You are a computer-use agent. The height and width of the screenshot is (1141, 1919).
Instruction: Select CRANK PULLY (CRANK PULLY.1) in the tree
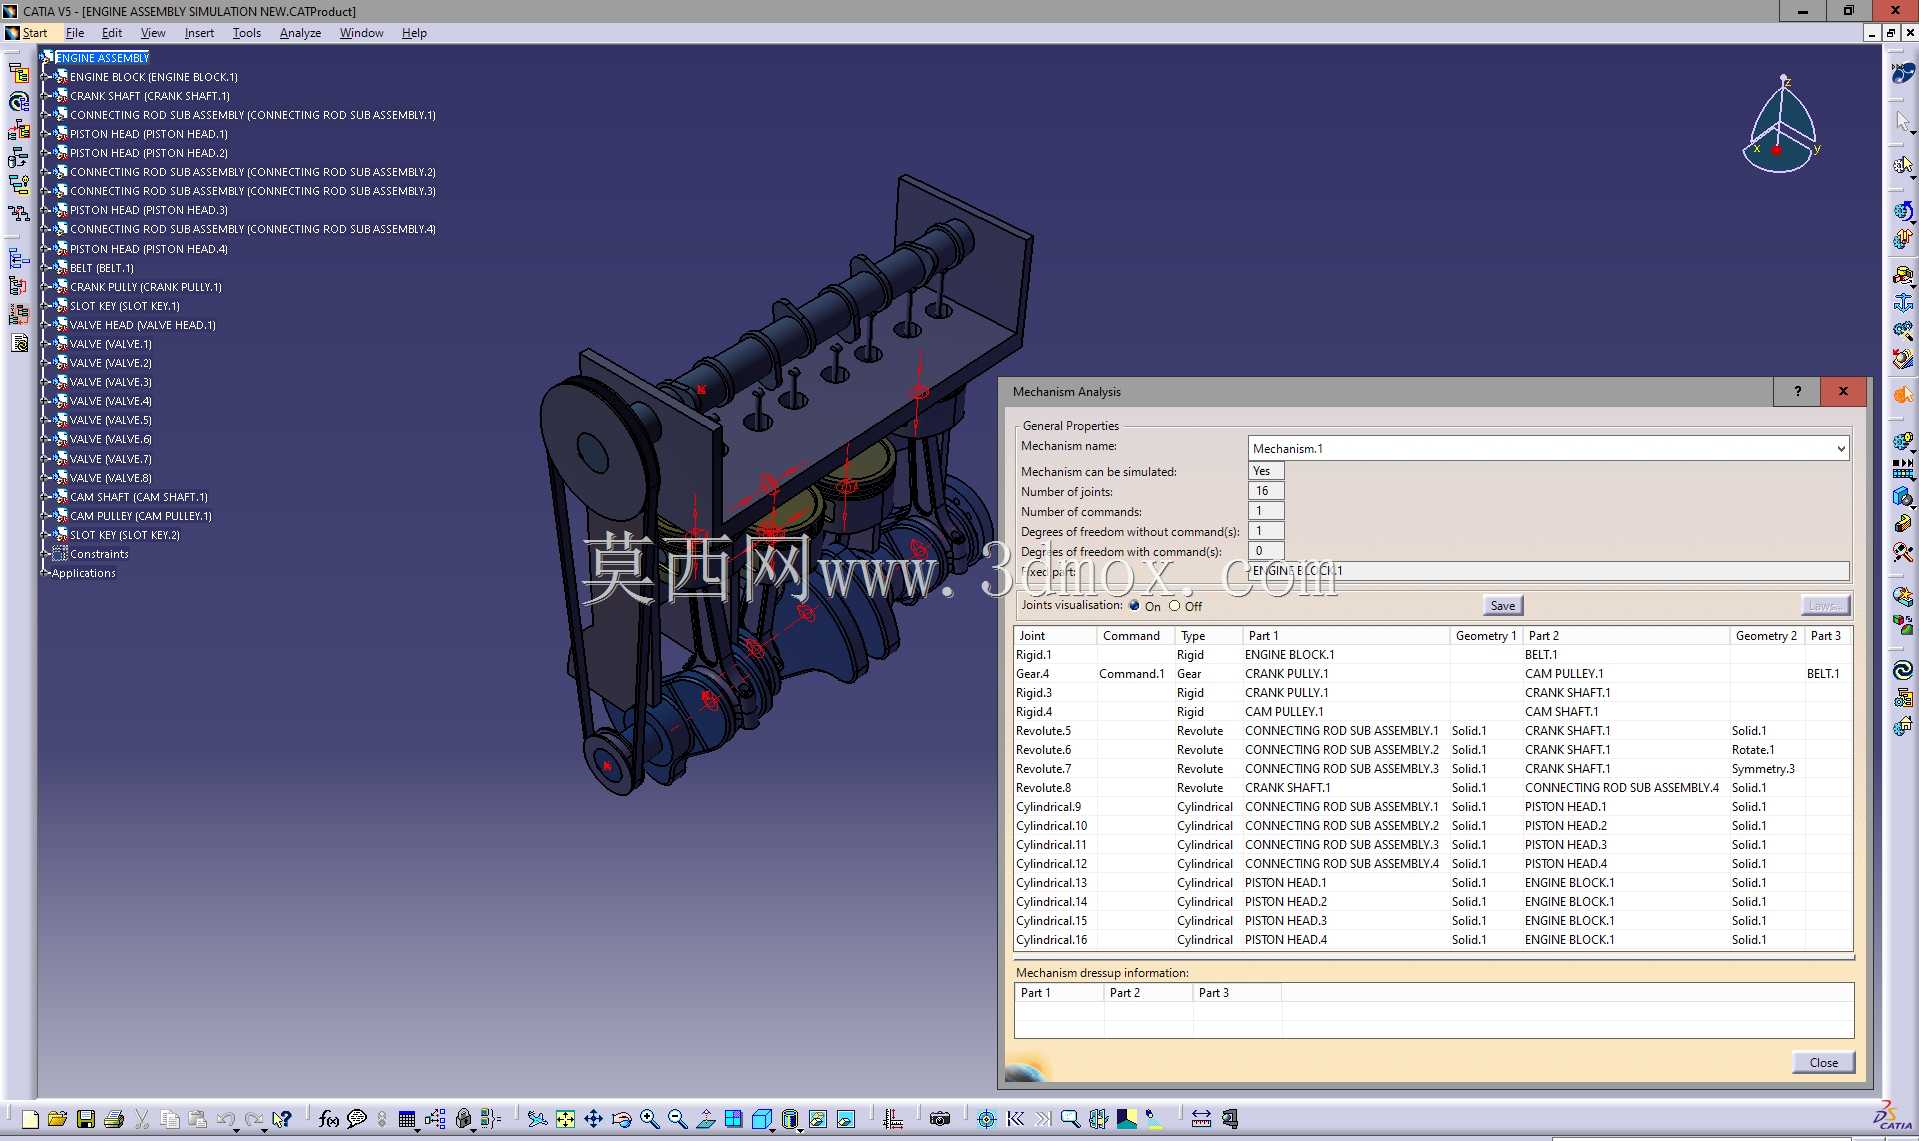pyautogui.click(x=146, y=287)
